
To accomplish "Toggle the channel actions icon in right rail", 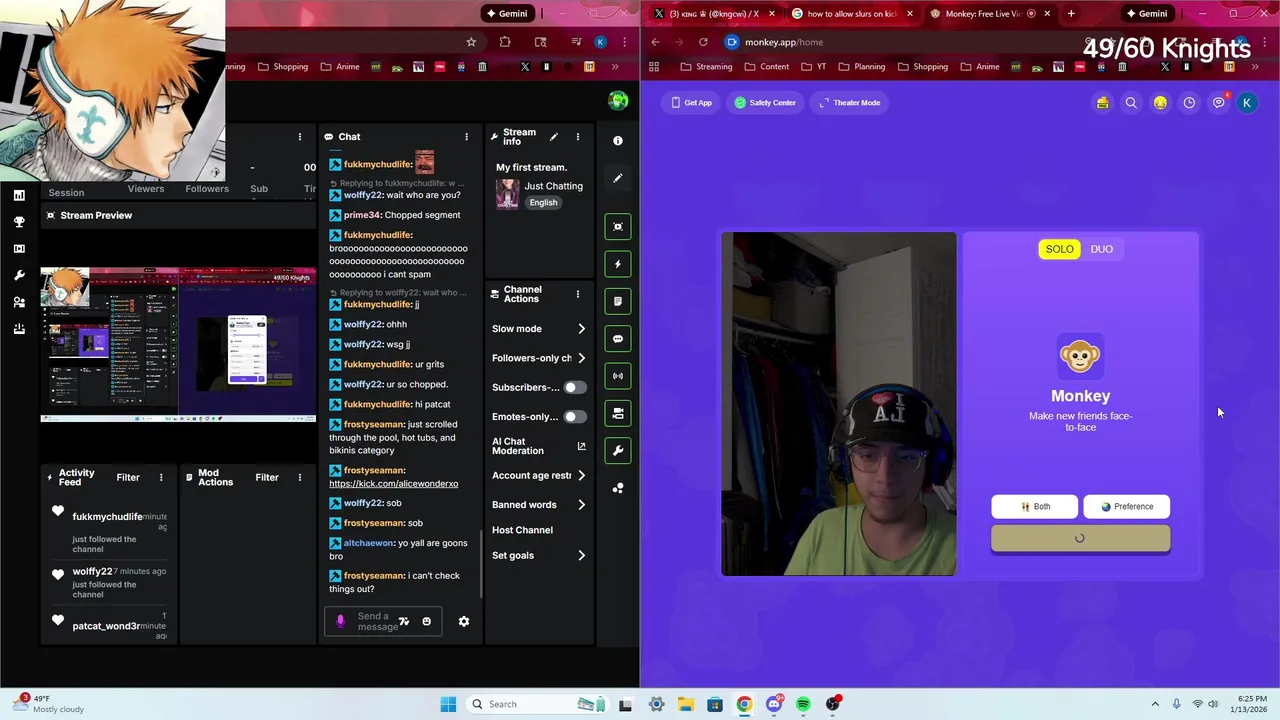I will point(618,413).
